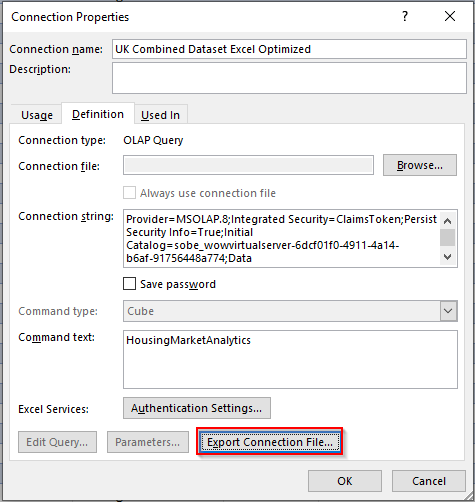Confirm with the OK button
Viewport: 475px width, 502px height.
(x=345, y=481)
